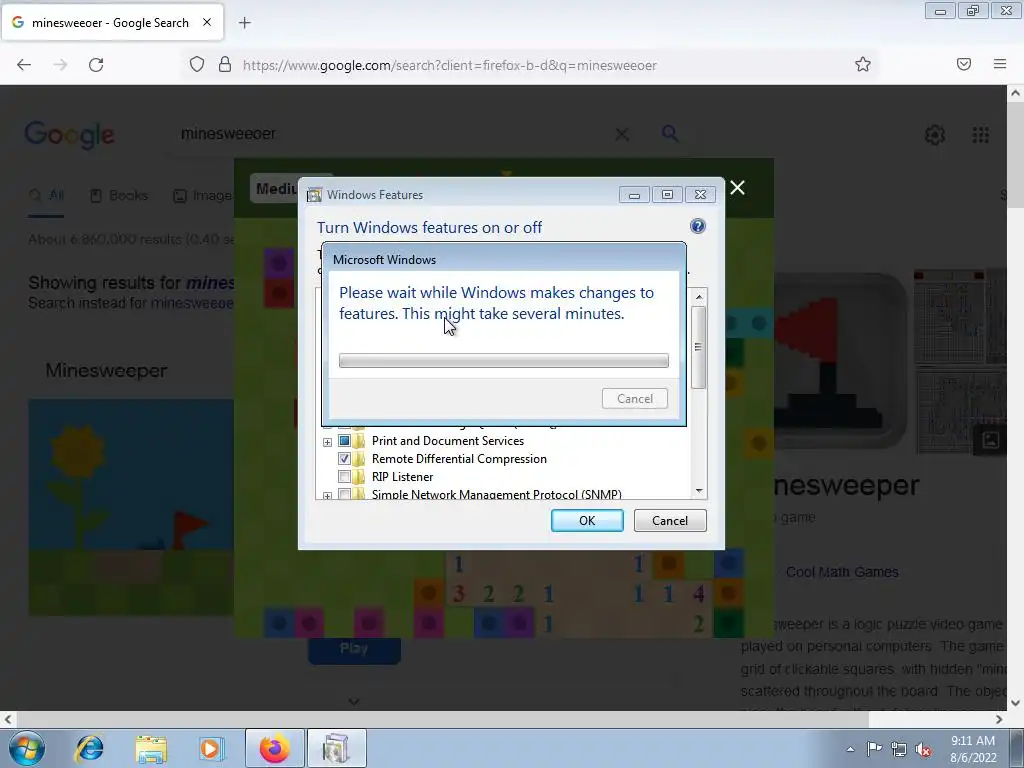Open the Action Center flag icon
The width and height of the screenshot is (1024, 768).
(x=874, y=749)
